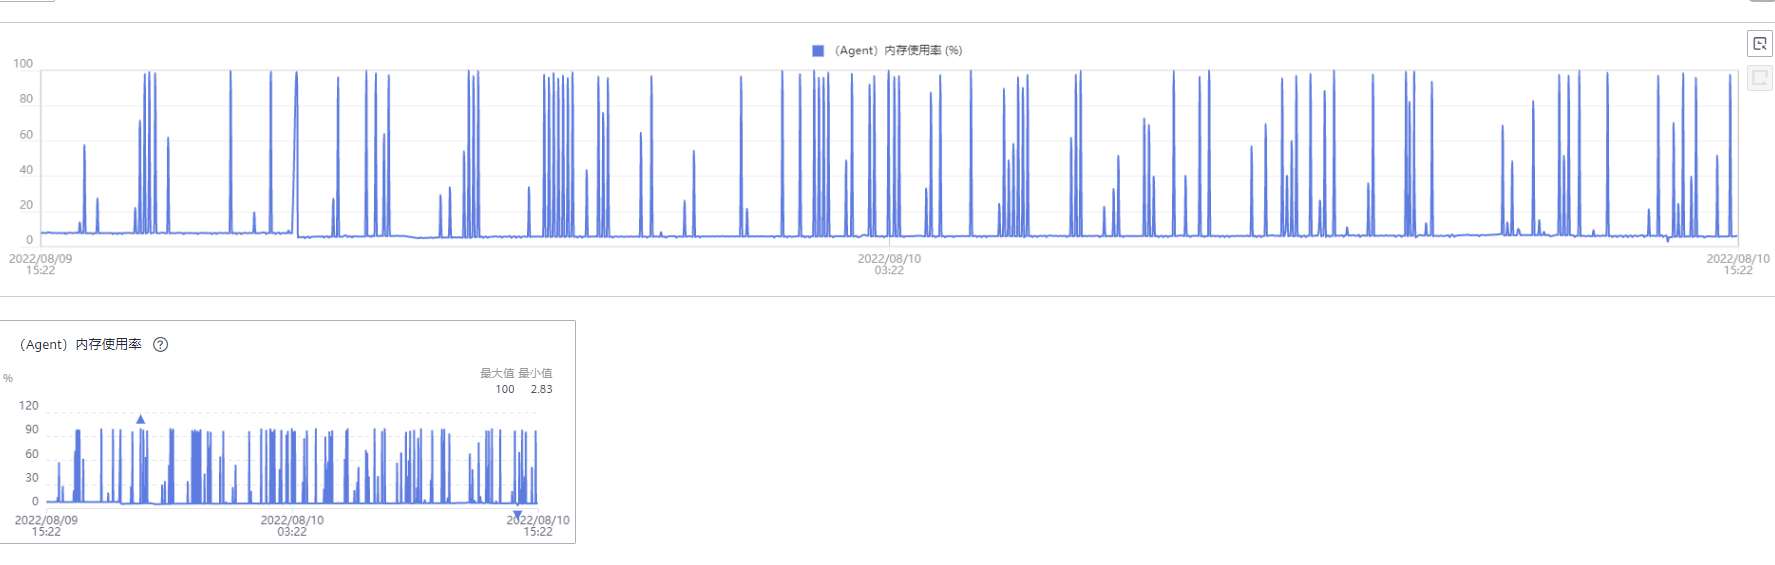Toggle the (Agent) 内存使用率 legend swatch
Screen dimensions: 1775x565
pyautogui.click(x=818, y=50)
